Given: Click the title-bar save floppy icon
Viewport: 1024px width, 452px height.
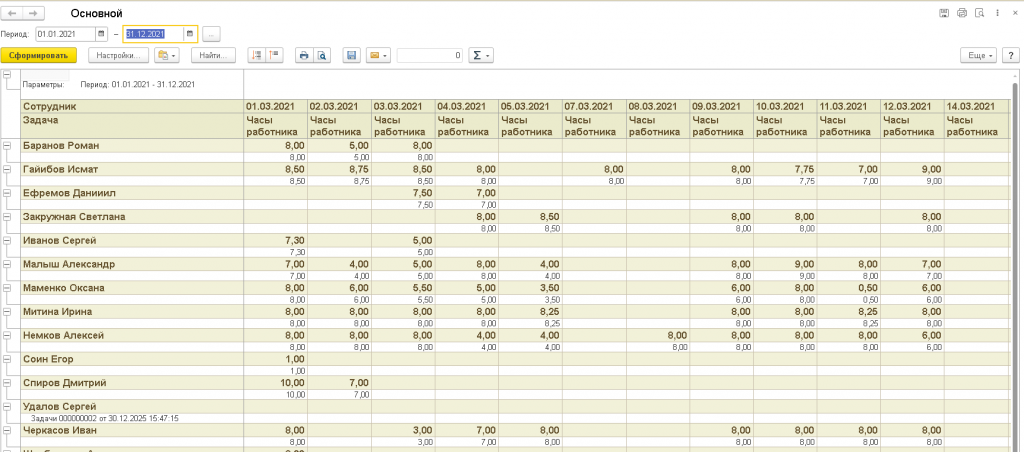Looking at the screenshot, I should [x=944, y=12].
